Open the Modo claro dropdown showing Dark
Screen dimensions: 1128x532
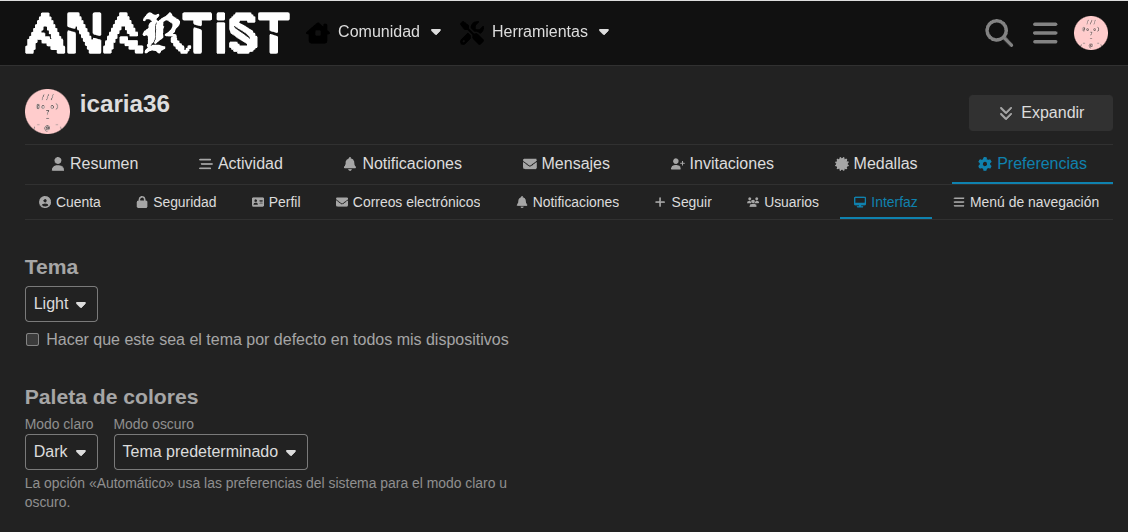point(61,452)
